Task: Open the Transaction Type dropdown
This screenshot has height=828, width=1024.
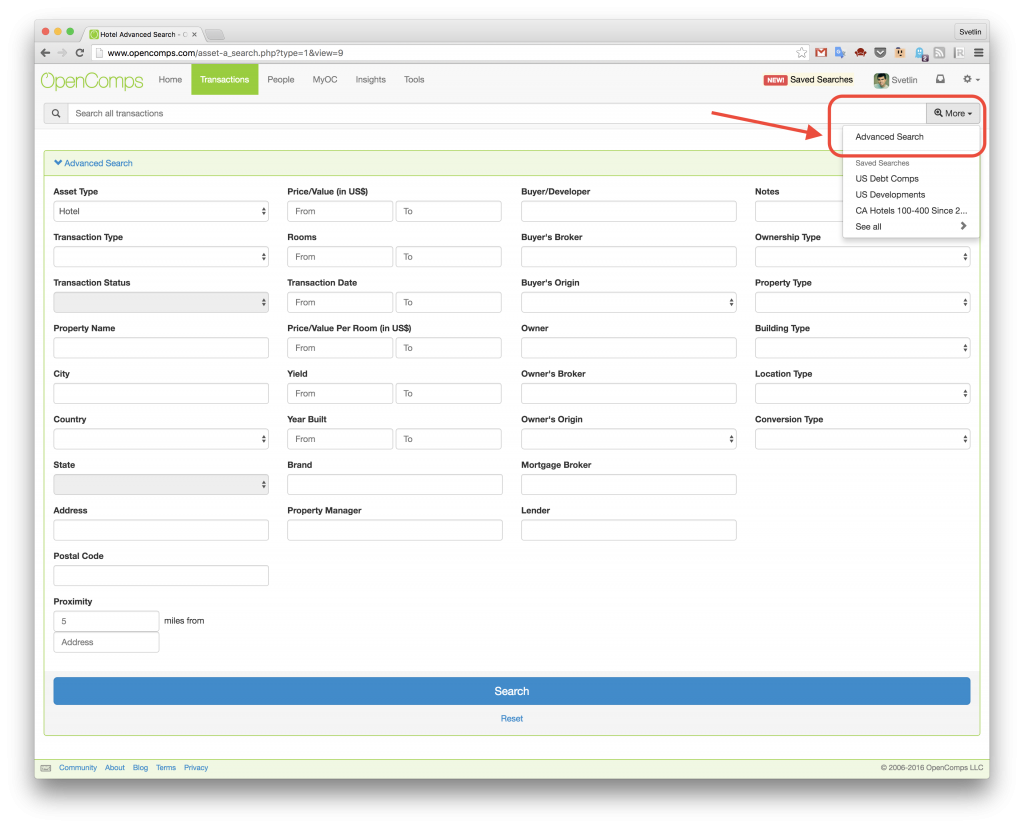Action: 161,257
